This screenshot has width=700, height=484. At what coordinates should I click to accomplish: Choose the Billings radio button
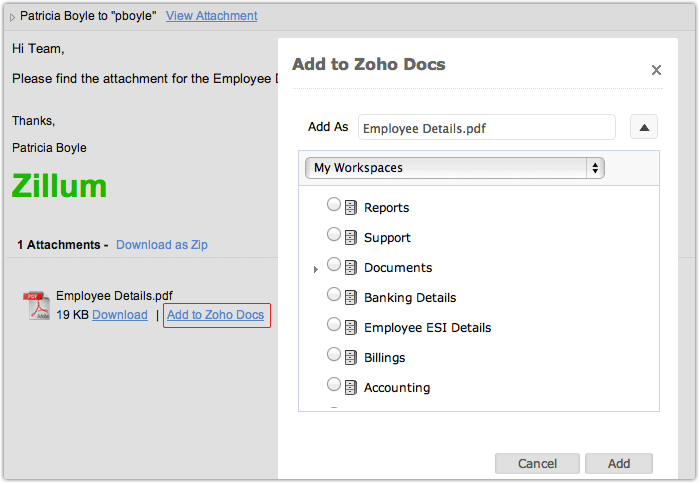tap(334, 355)
